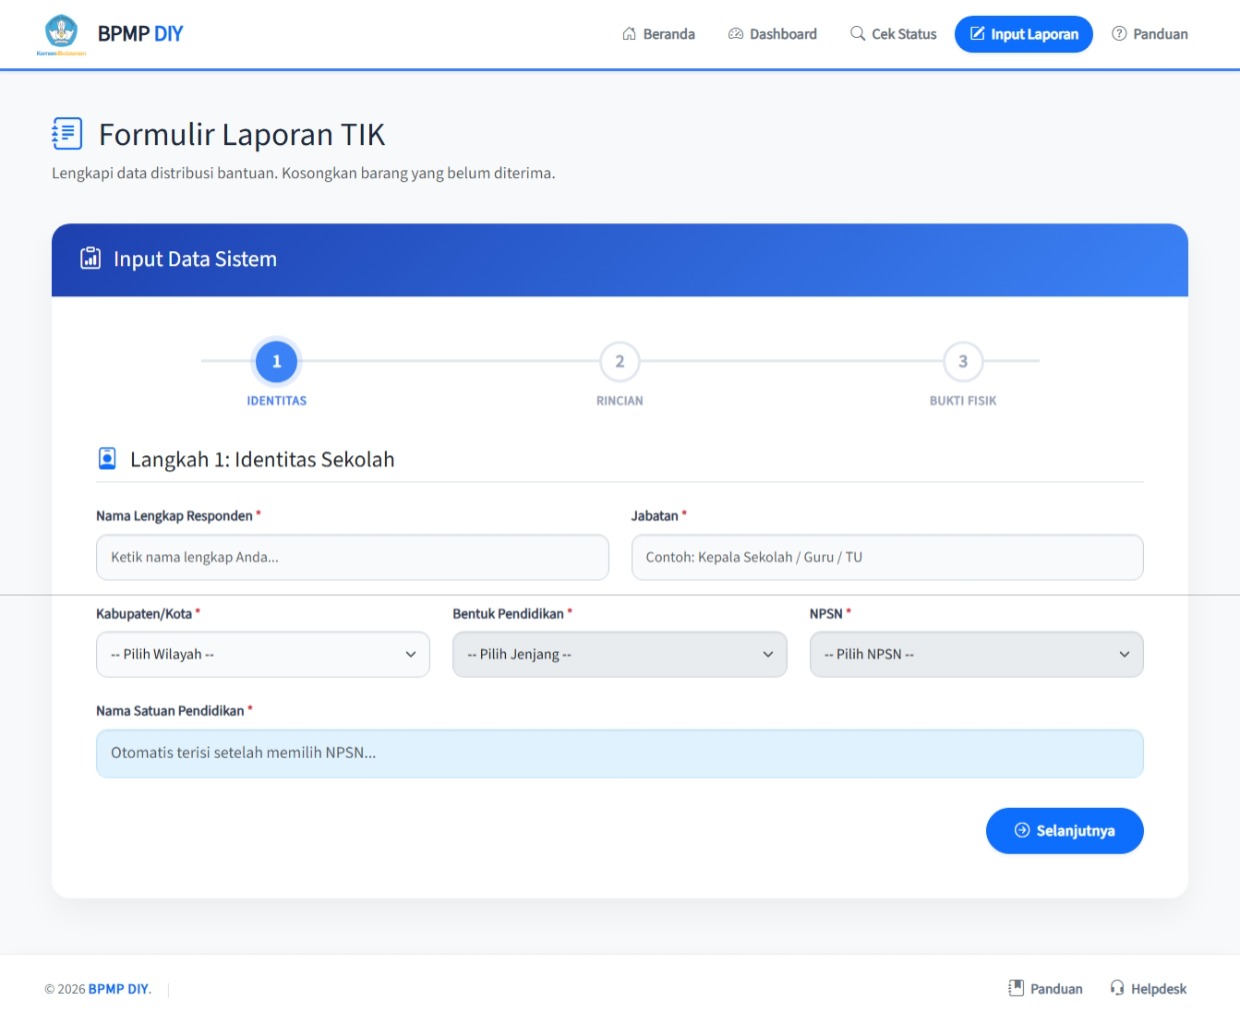Click the Langkah 1: Identitas Sekolah heading

262,459
